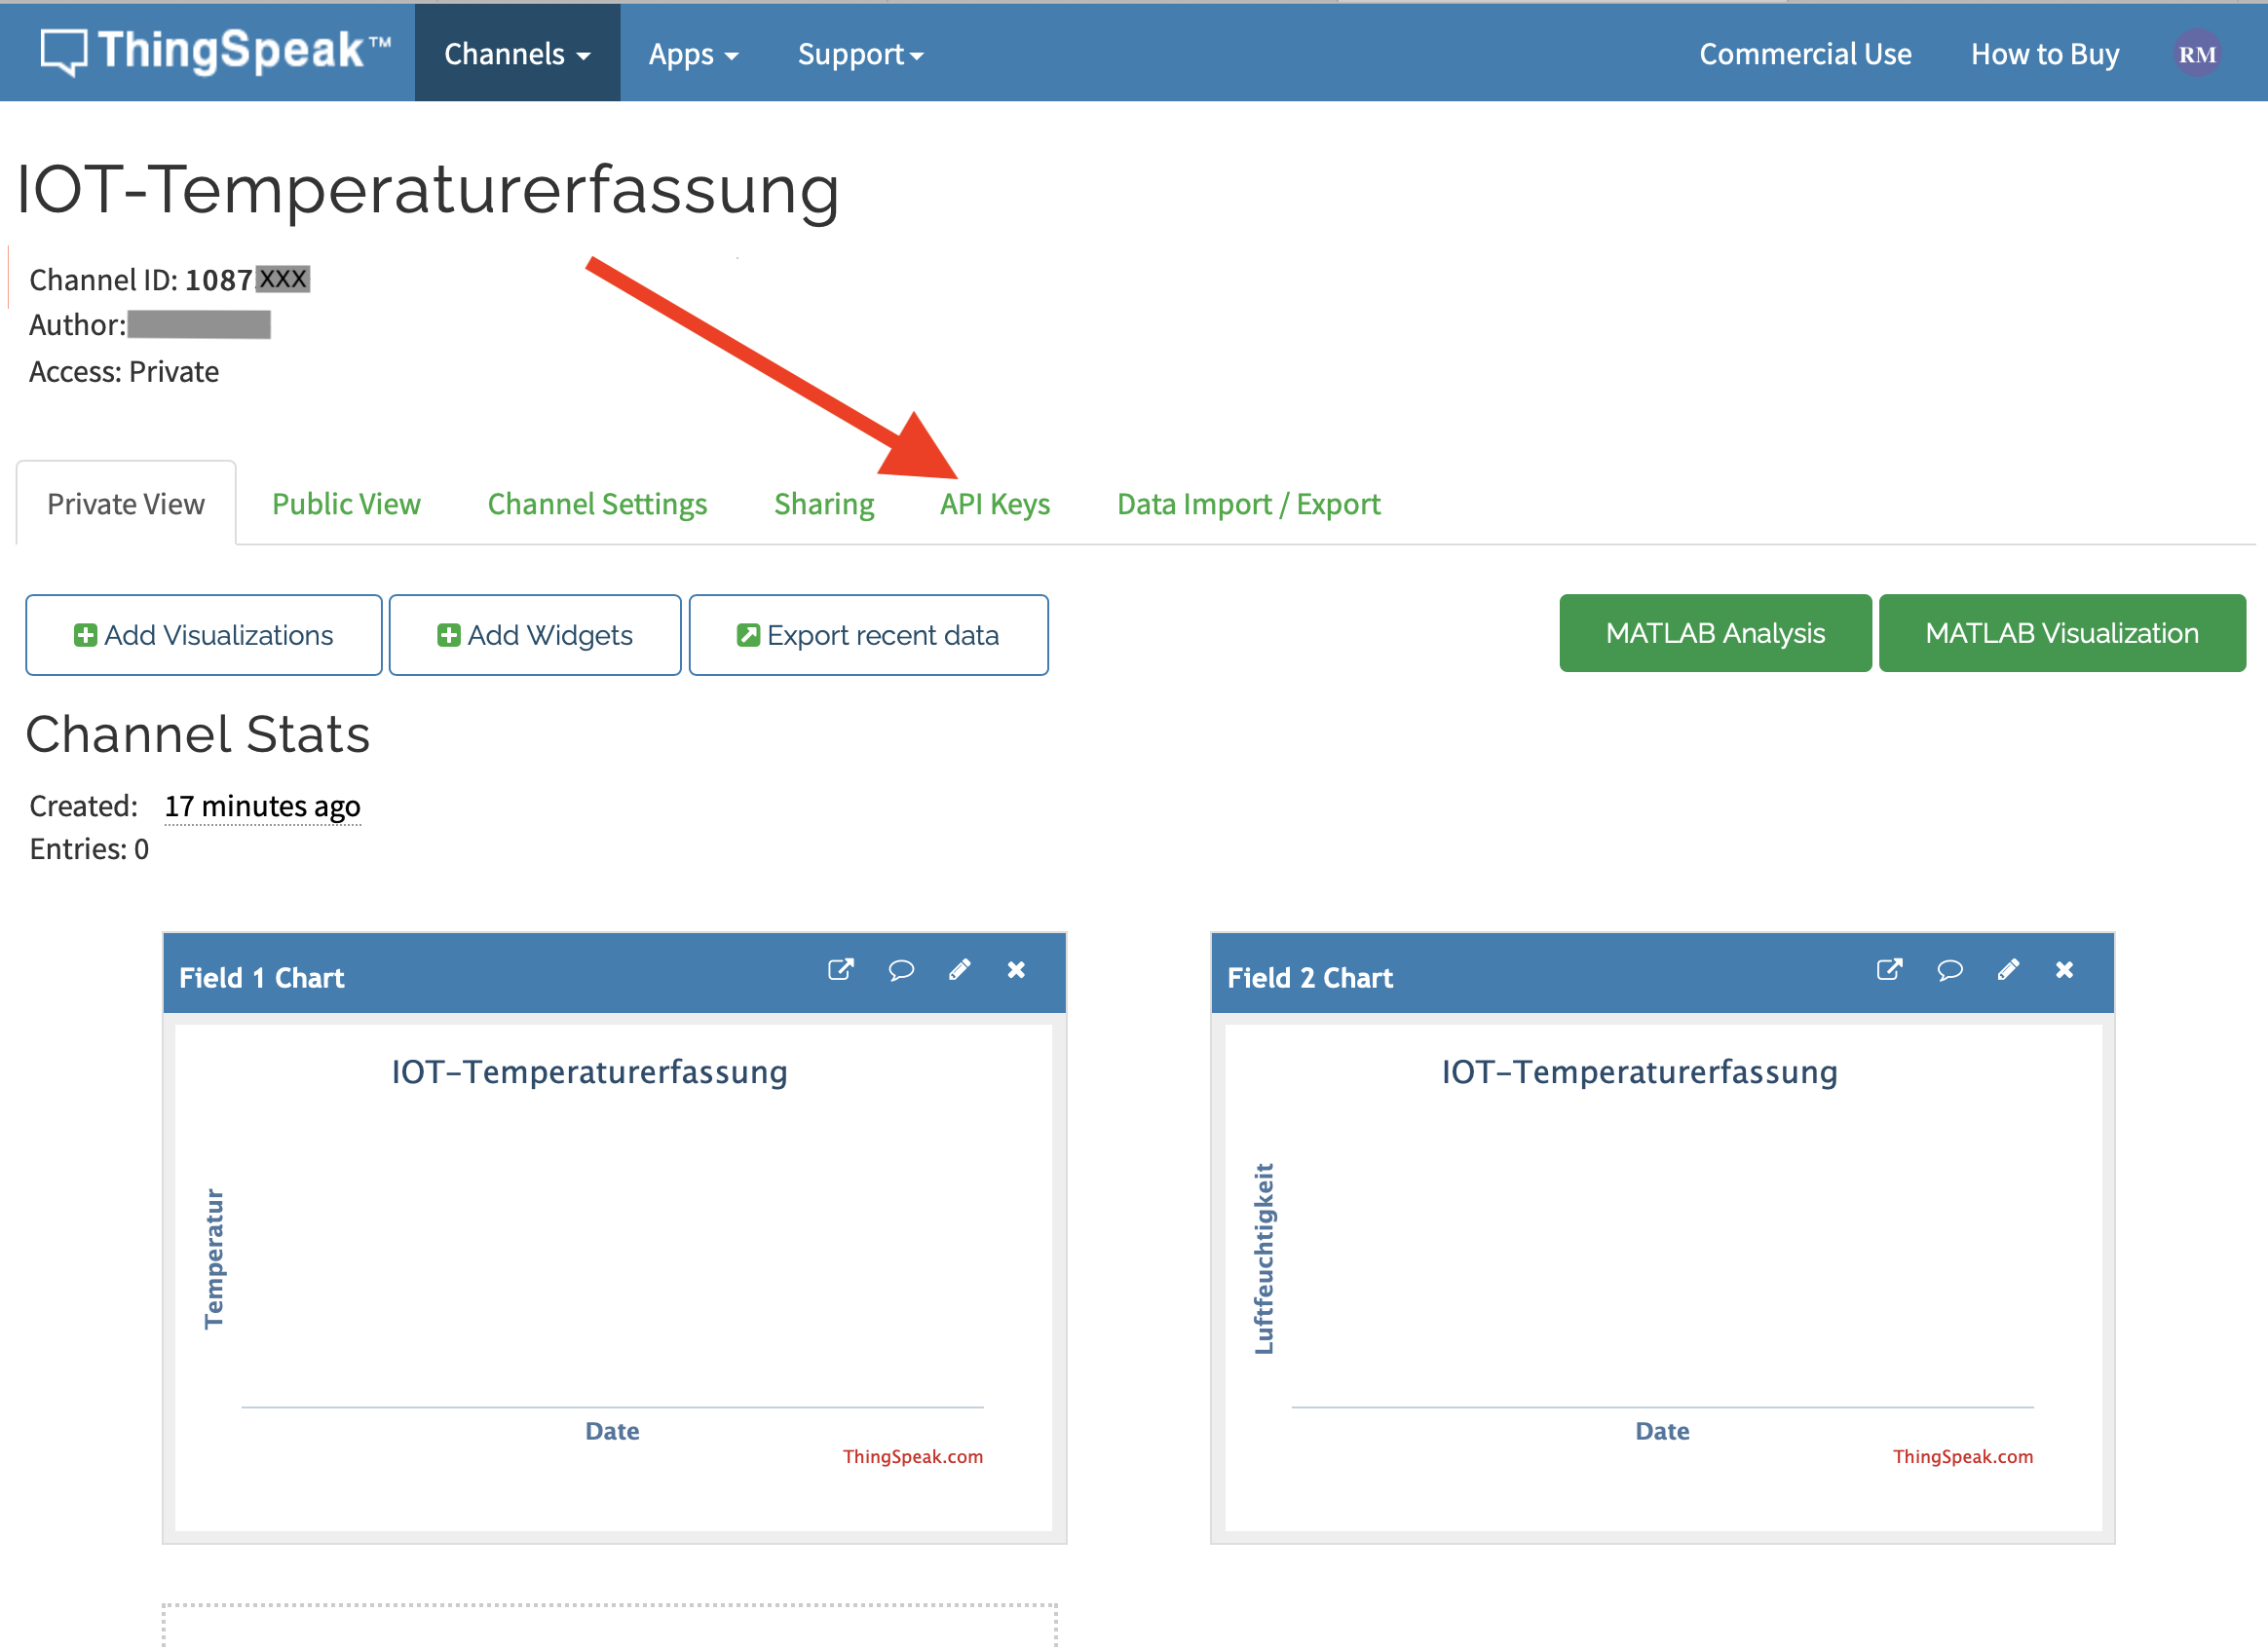This screenshot has width=2268, height=1650.
Task: Edit Field 2 Chart via pencil icon
Action: (x=2007, y=969)
